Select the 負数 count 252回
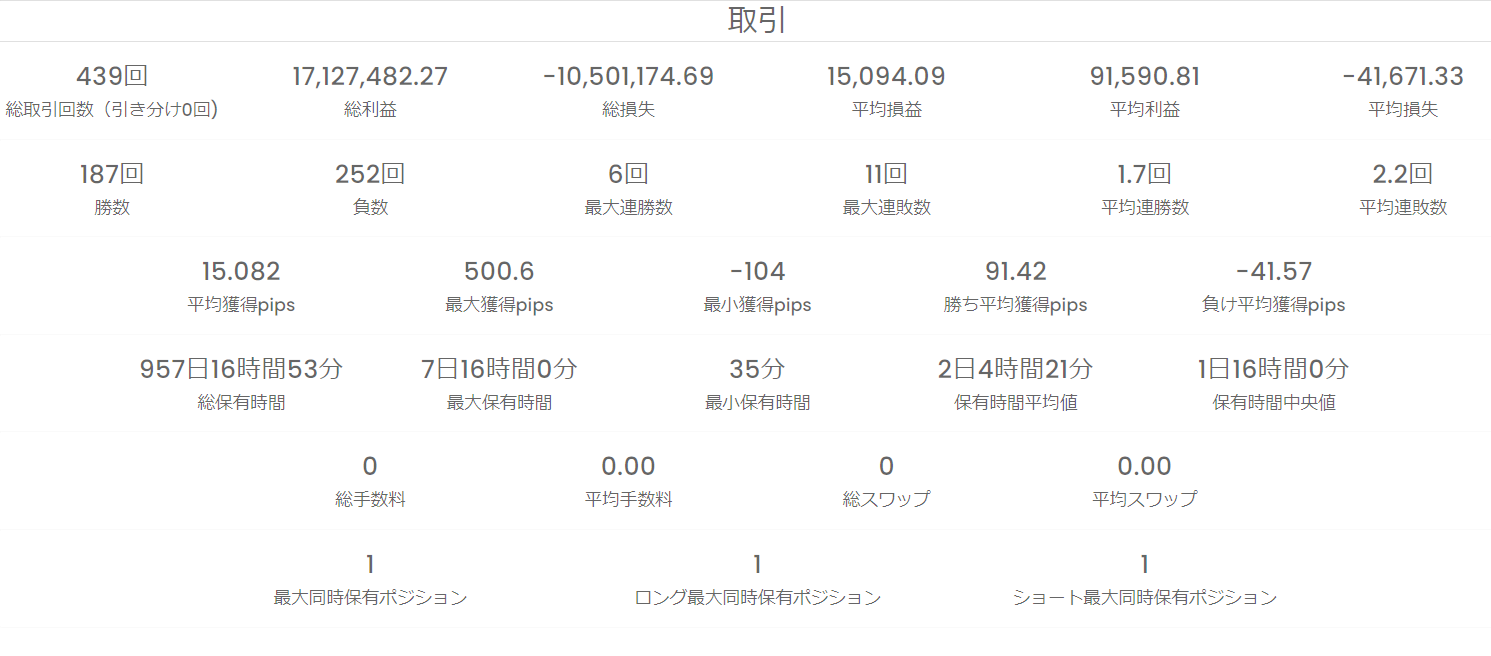The height and width of the screenshot is (656, 1491). click(370, 174)
